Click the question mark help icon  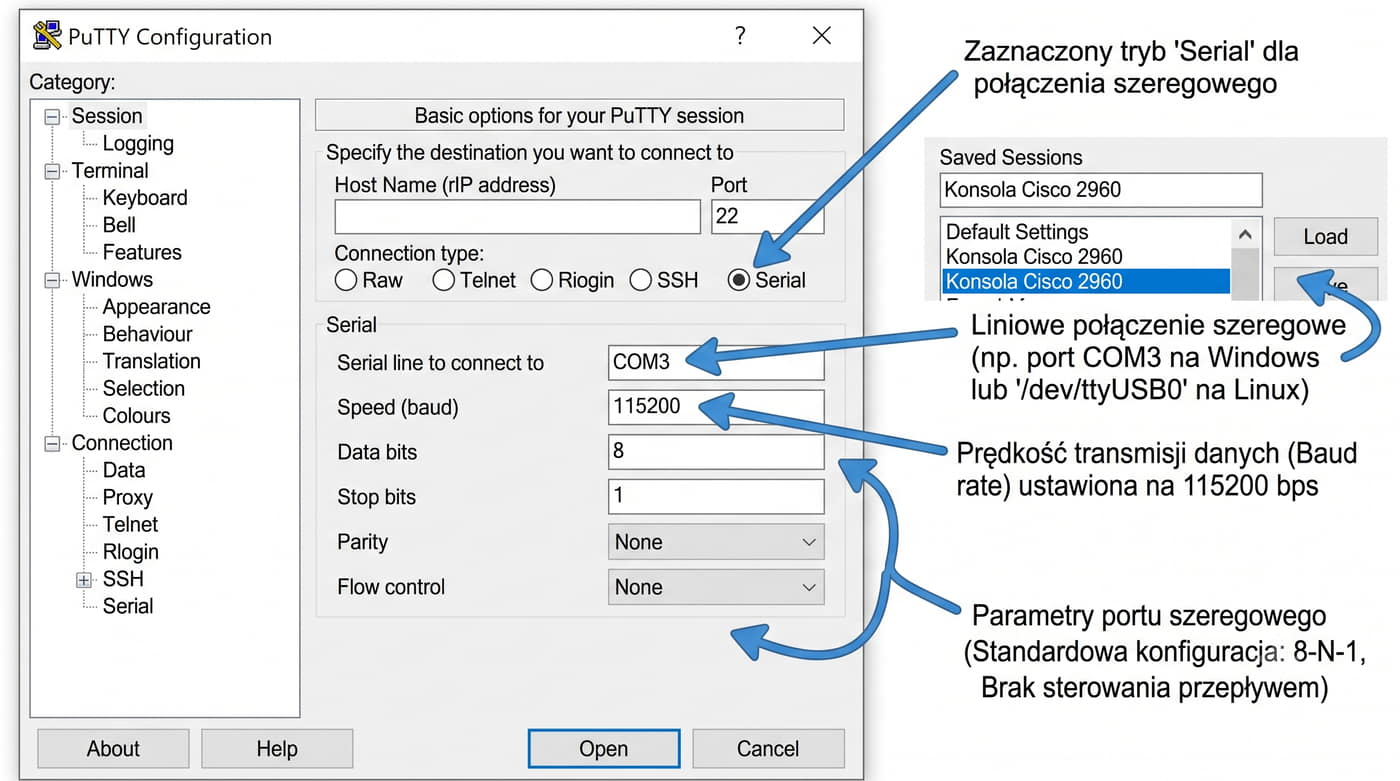[740, 36]
